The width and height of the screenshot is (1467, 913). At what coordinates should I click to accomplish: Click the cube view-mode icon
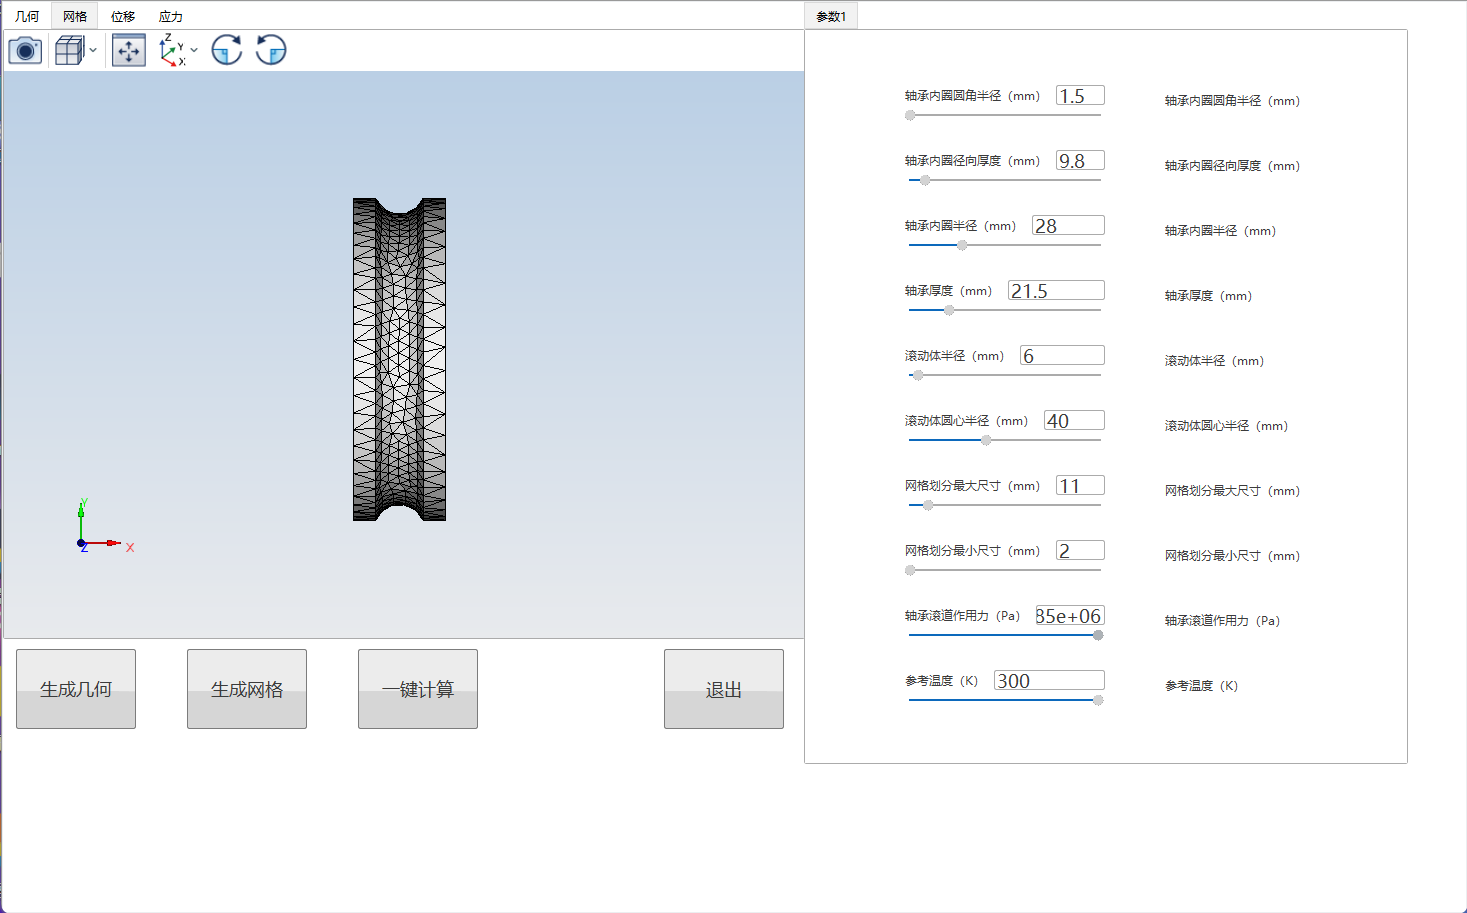pos(69,50)
